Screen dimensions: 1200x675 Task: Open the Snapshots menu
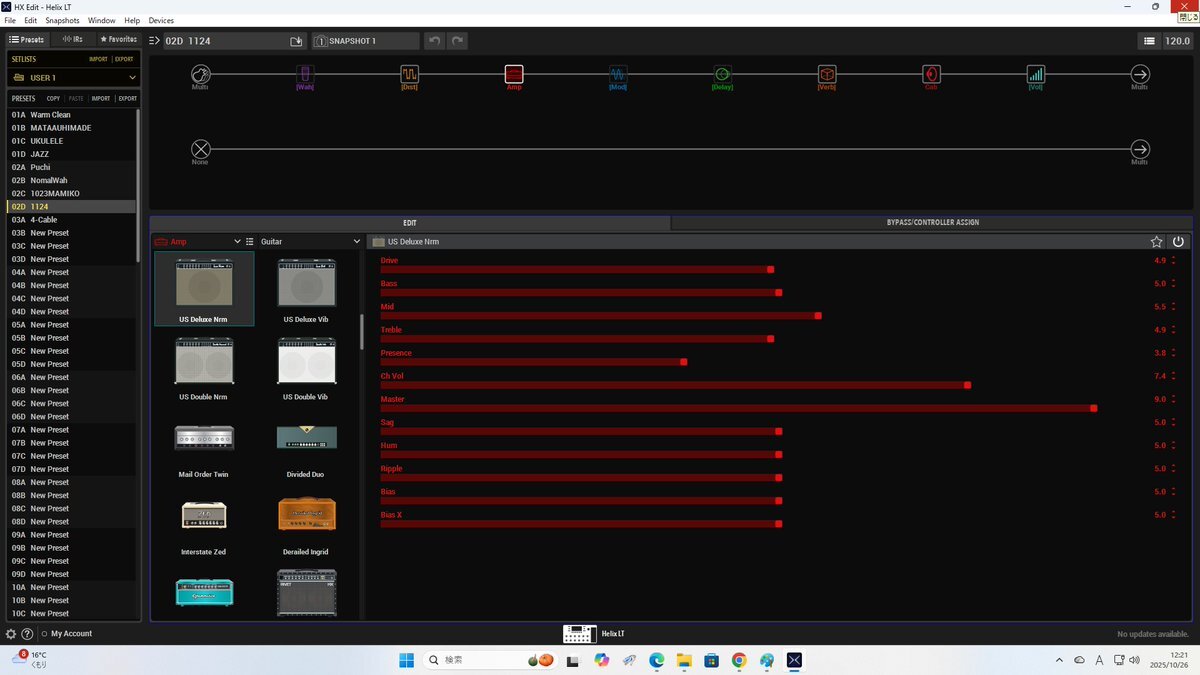pos(62,20)
